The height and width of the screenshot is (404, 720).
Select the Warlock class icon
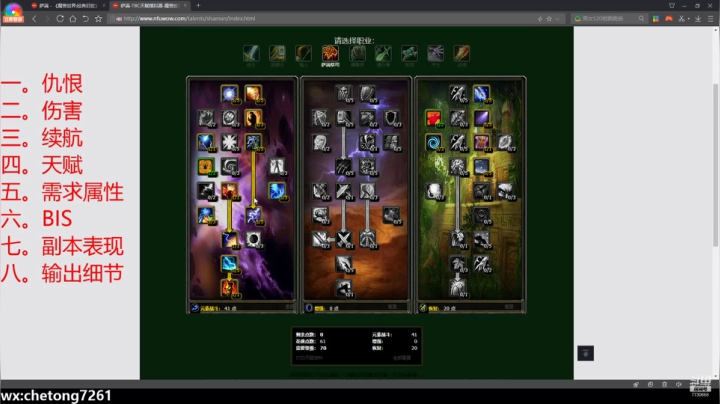(435, 53)
